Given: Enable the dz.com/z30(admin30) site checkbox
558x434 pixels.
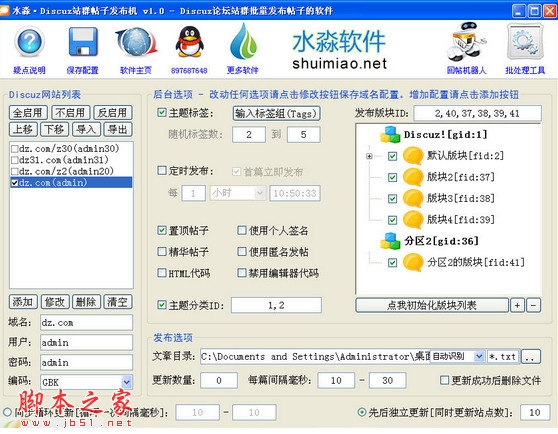Looking at the screenshot, I should [15, 148].
